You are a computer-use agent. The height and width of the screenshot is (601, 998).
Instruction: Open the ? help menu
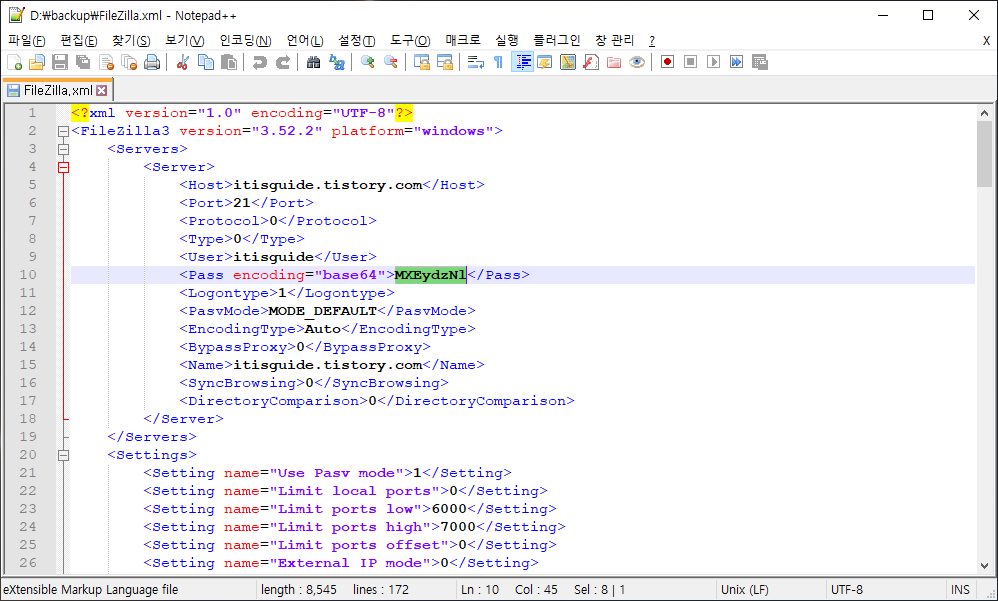coord(652,41)
